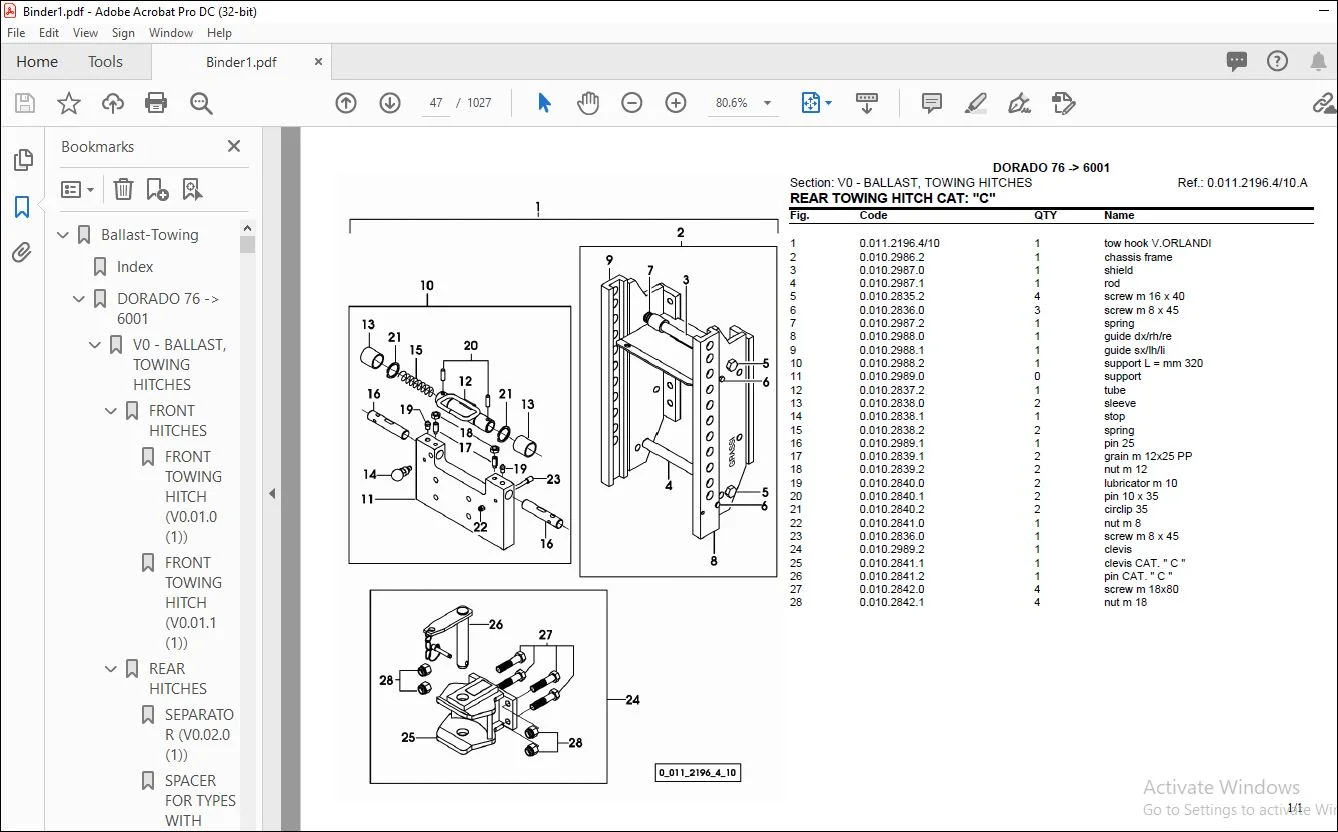Open SPACER FOR TYPES WITH bookmark
The image size is (1338, 832).
coord(200,801)
